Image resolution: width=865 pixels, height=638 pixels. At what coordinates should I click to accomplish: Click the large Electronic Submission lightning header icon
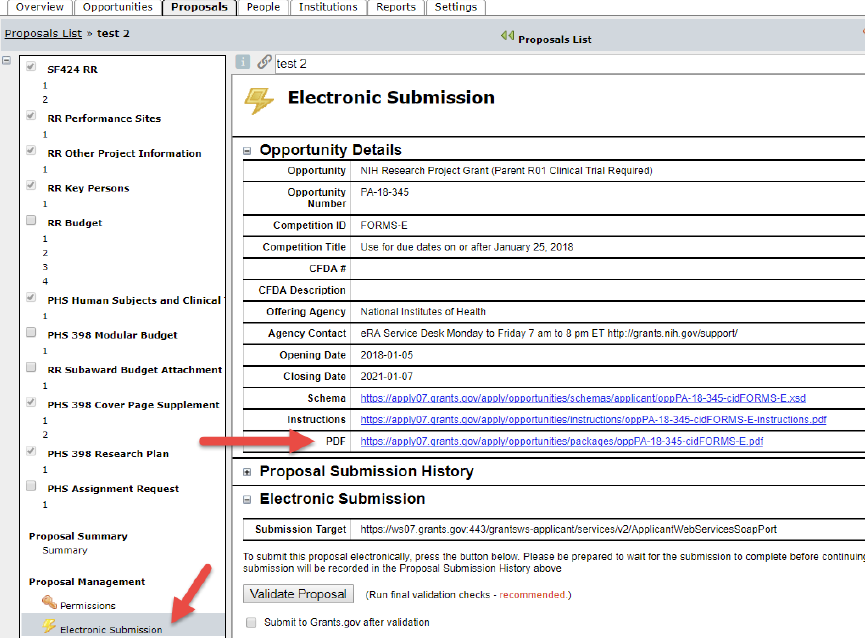(x=259, y=99)
